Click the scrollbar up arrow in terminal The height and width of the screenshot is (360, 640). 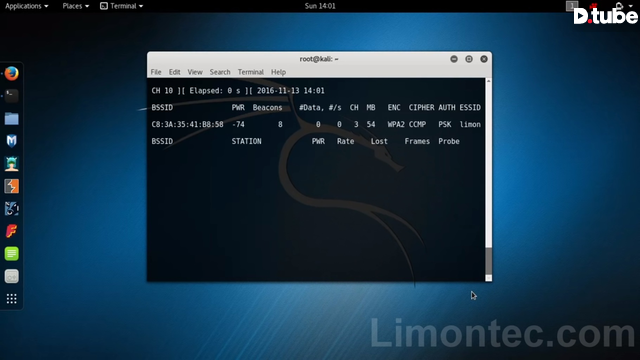(x=489, y=81)
